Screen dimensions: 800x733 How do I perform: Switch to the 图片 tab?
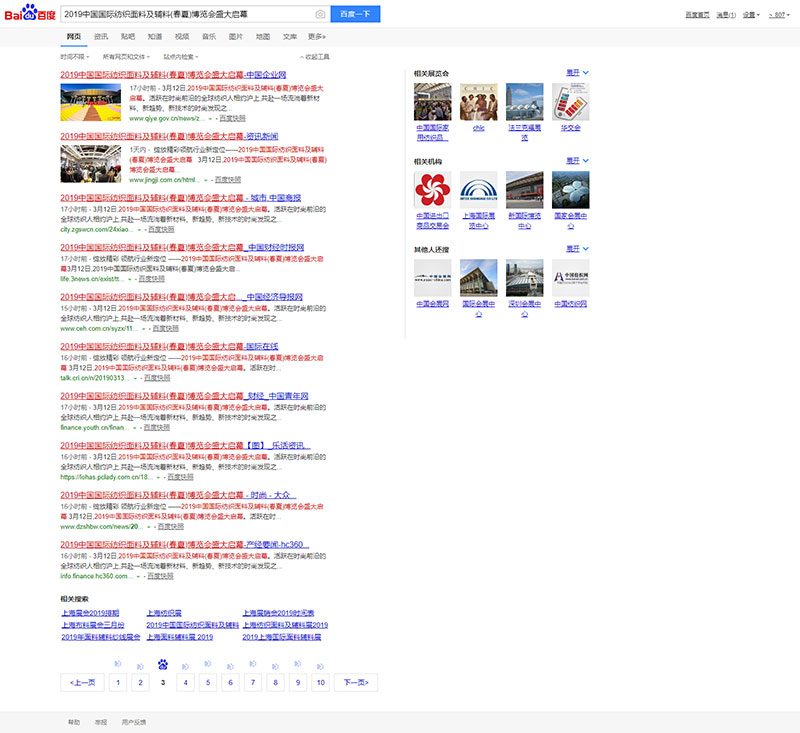pyautogui.click(x=236, y=37)
